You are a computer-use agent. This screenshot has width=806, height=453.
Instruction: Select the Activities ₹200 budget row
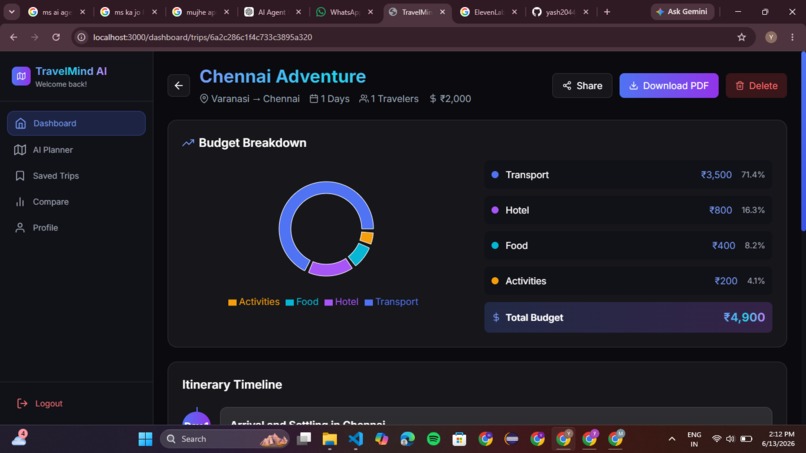tap(628, 281)
